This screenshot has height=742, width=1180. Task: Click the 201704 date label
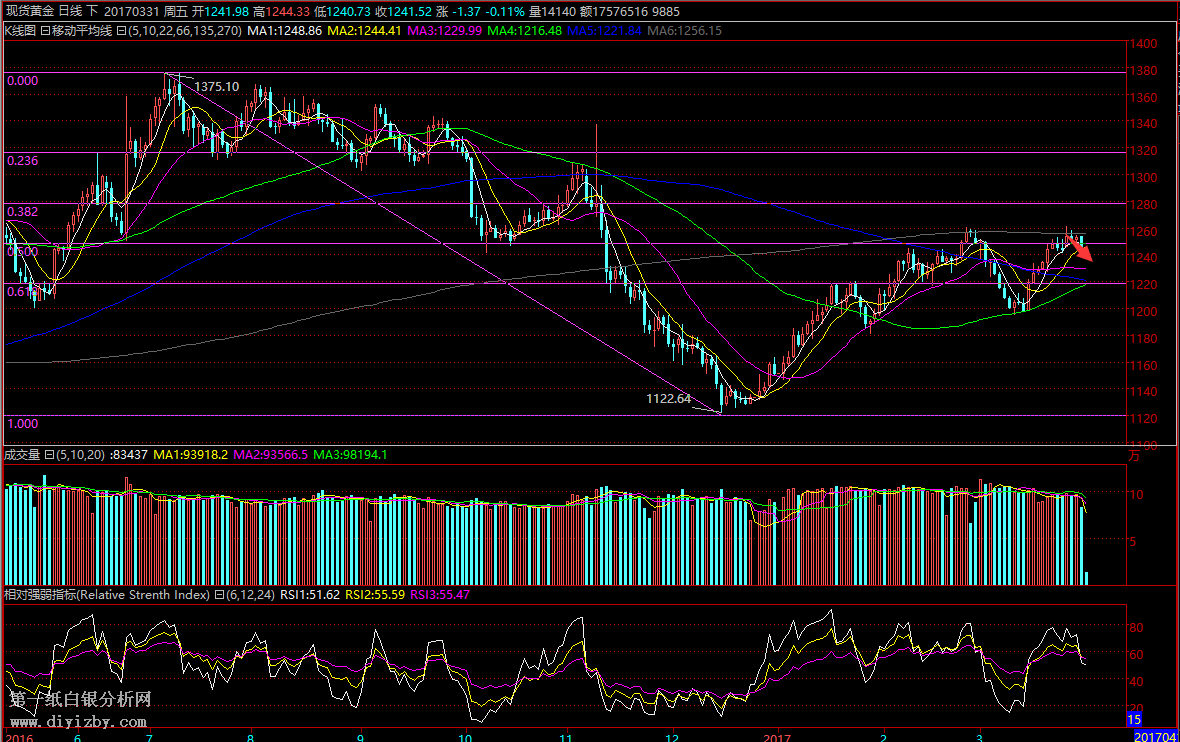[1155, 736]
